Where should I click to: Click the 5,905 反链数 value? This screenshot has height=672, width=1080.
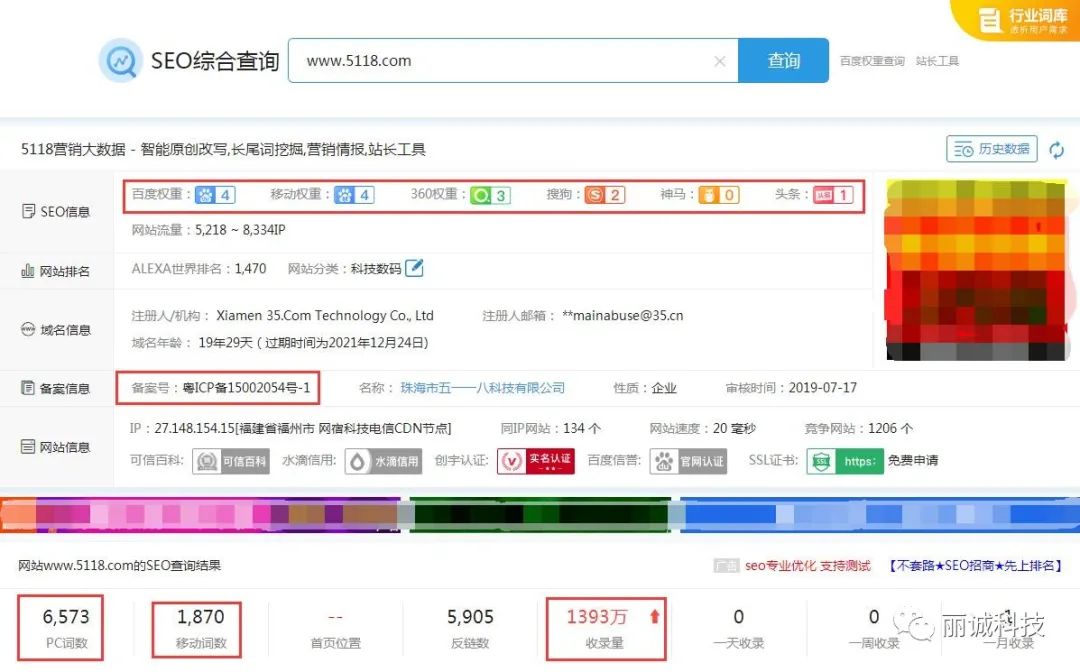470,617
